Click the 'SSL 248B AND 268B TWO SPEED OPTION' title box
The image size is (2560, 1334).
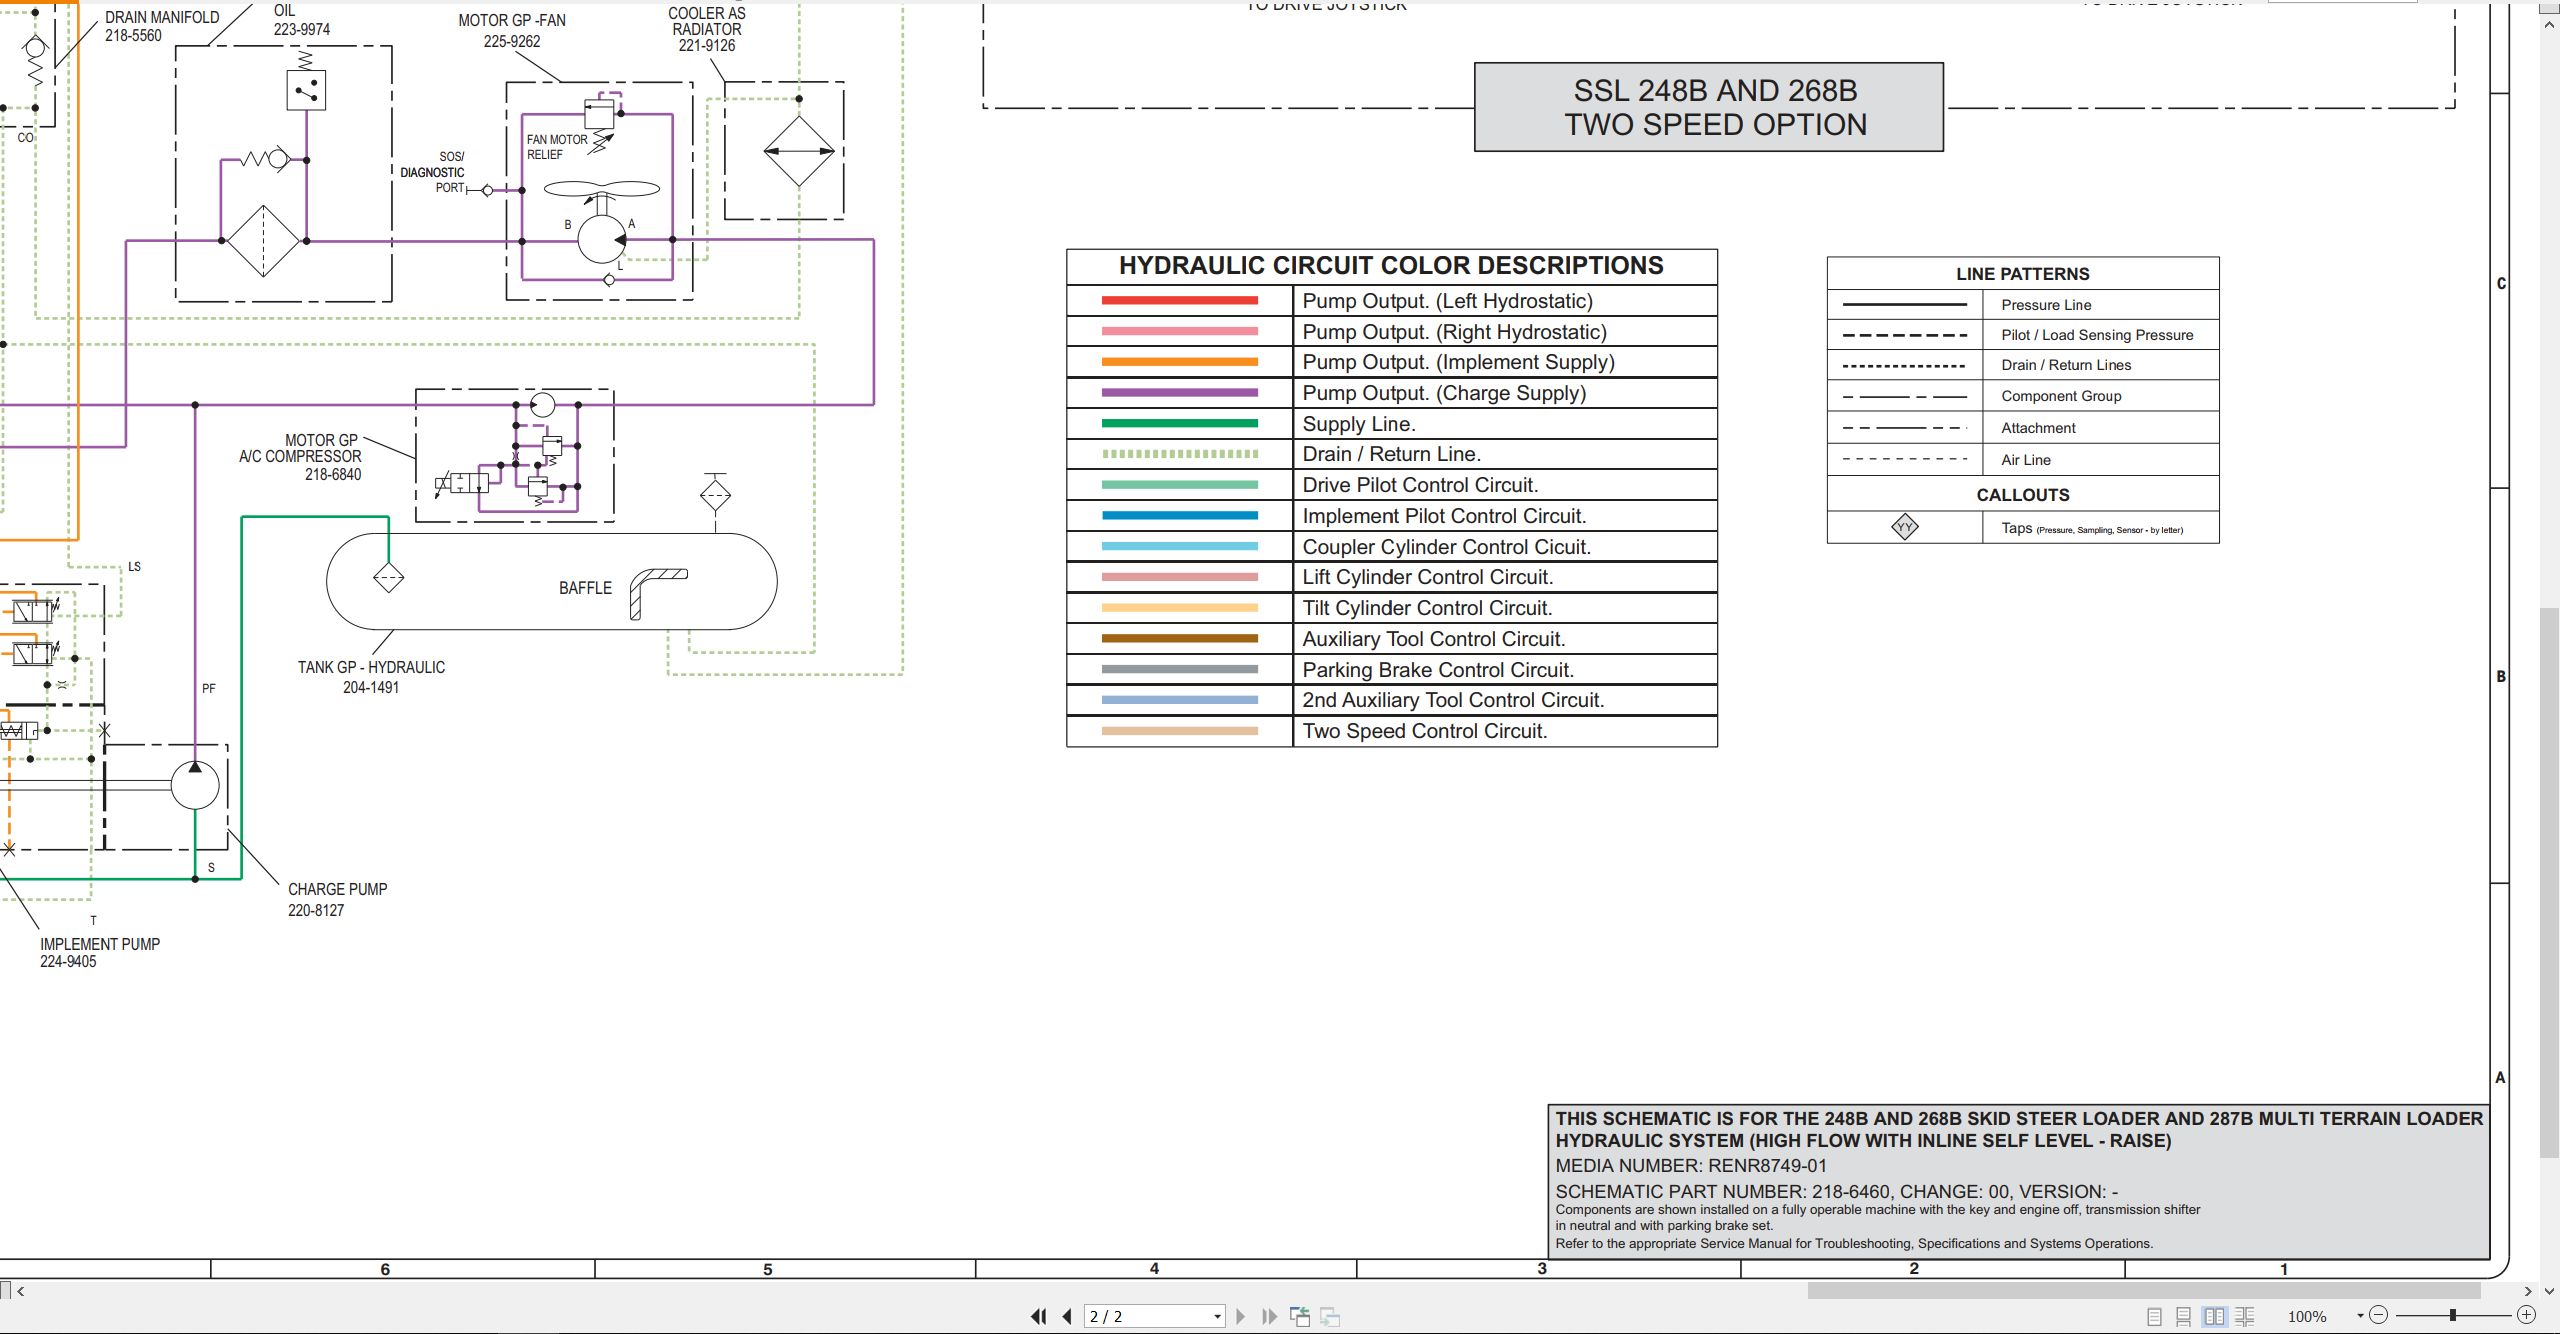(x=1709, y=107)
